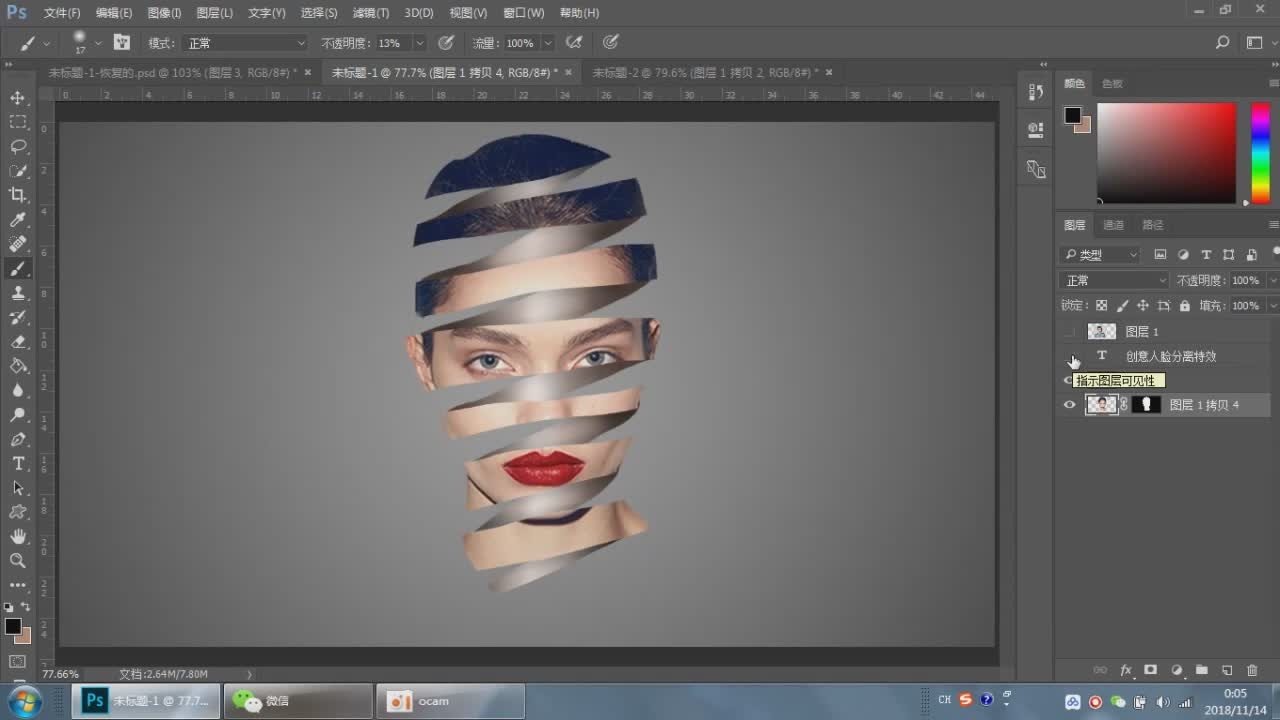This screenshot has height=720, width=1280.
Task: Enable airbrush-style build-up
Action: point(574,43)
